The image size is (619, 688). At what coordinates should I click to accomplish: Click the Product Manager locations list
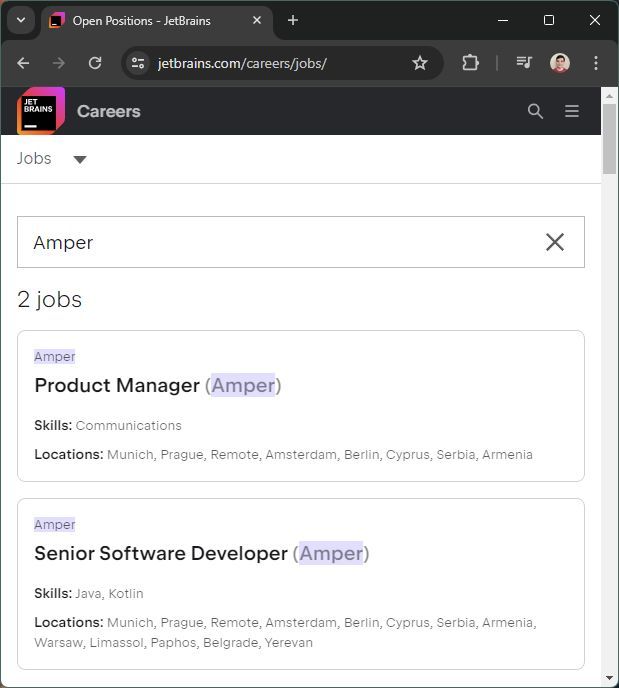320,454
